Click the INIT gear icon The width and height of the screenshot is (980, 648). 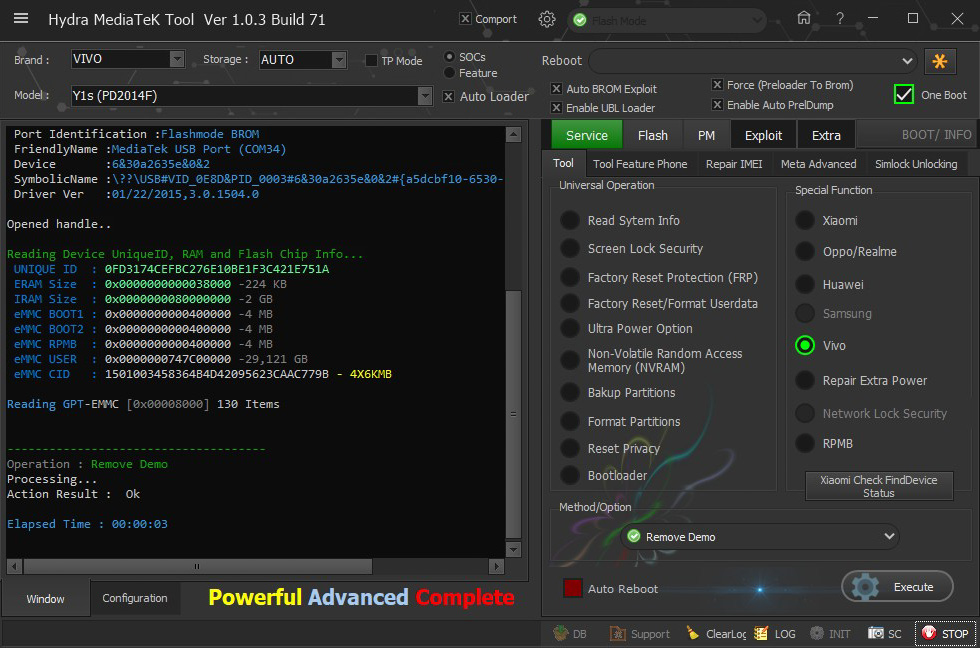tap(830, 634)
